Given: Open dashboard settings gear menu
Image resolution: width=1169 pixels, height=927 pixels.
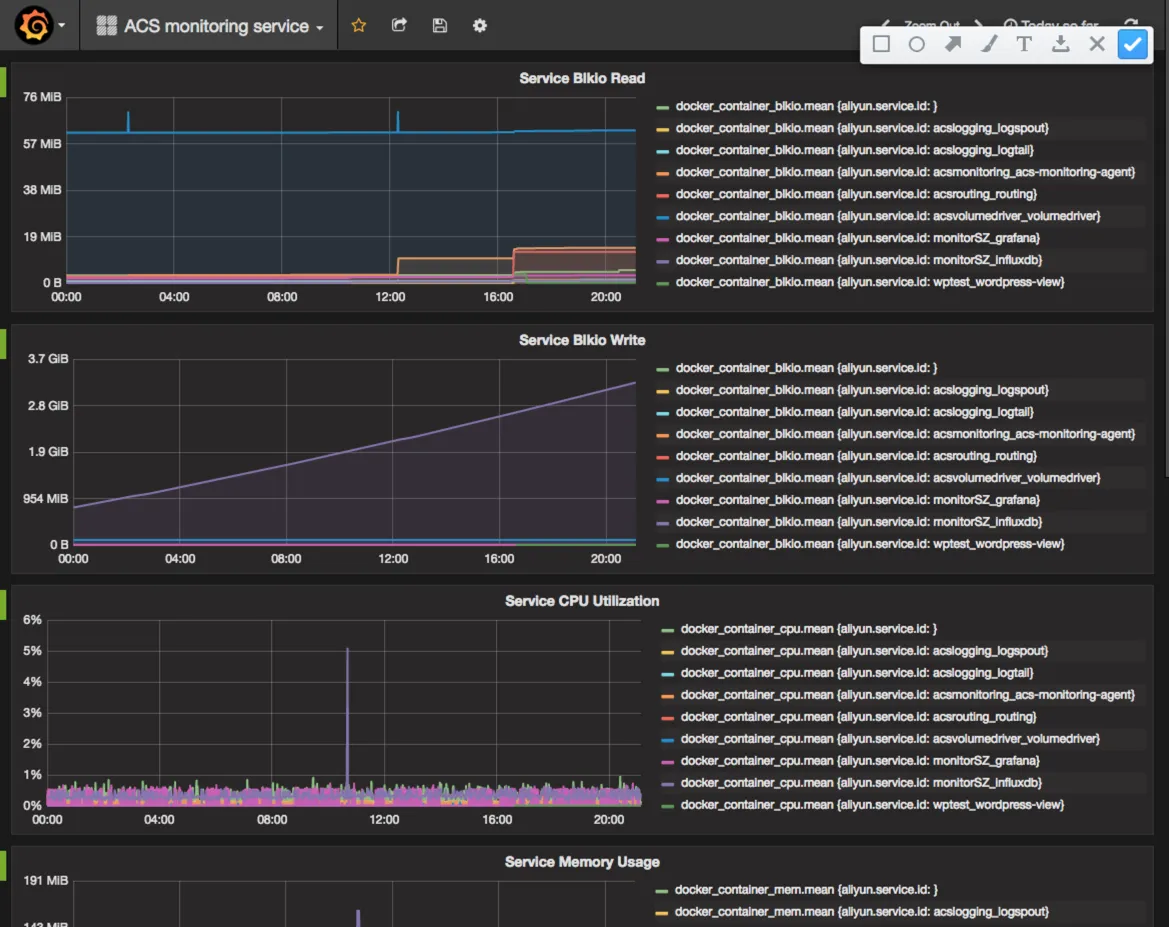Looking at the screenshot, I should [479, 25].
